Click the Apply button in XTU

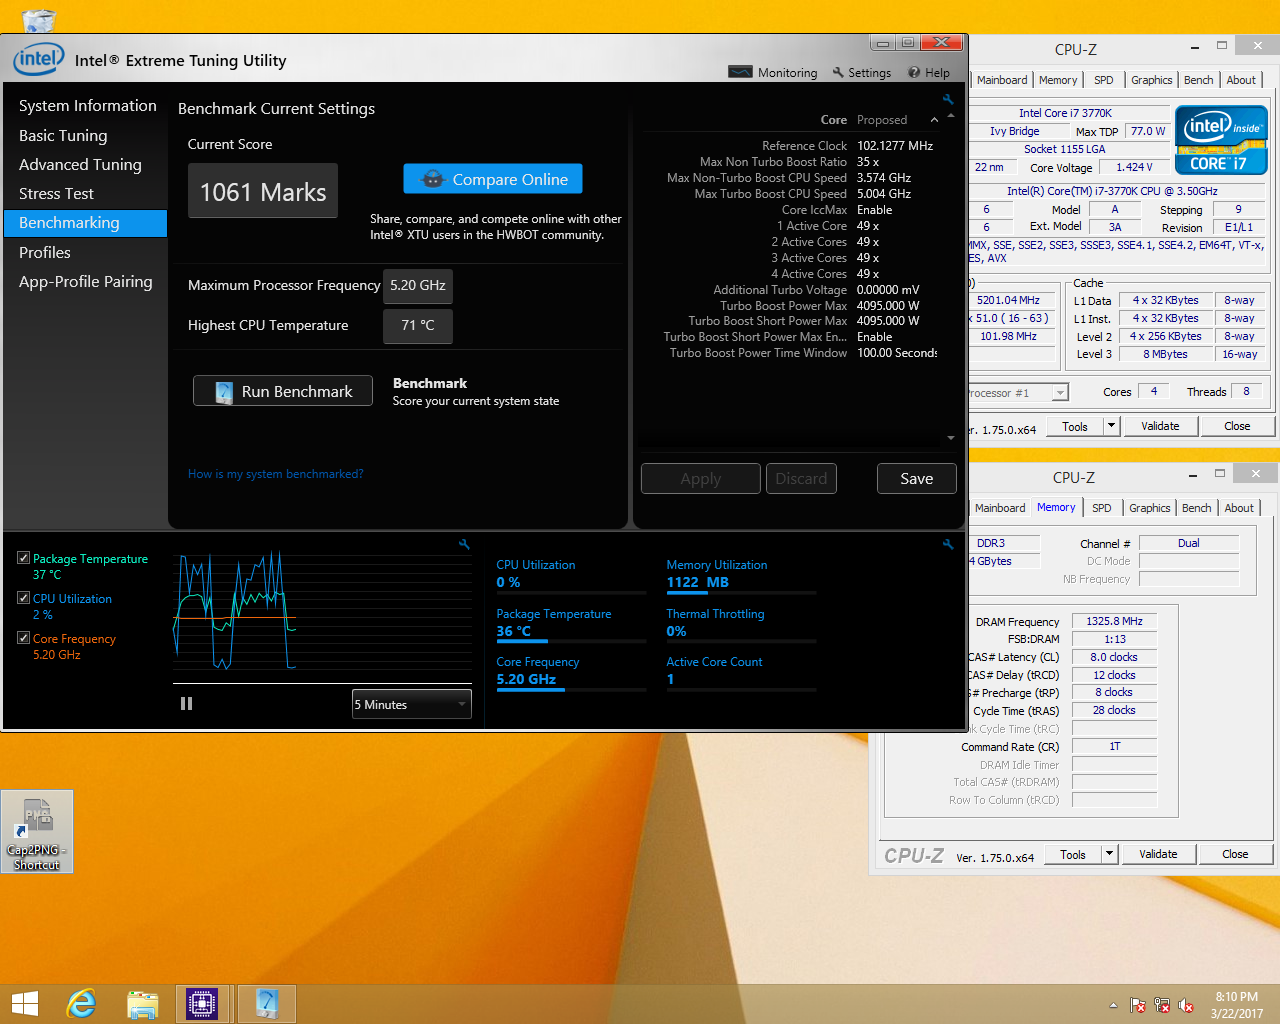701,479
